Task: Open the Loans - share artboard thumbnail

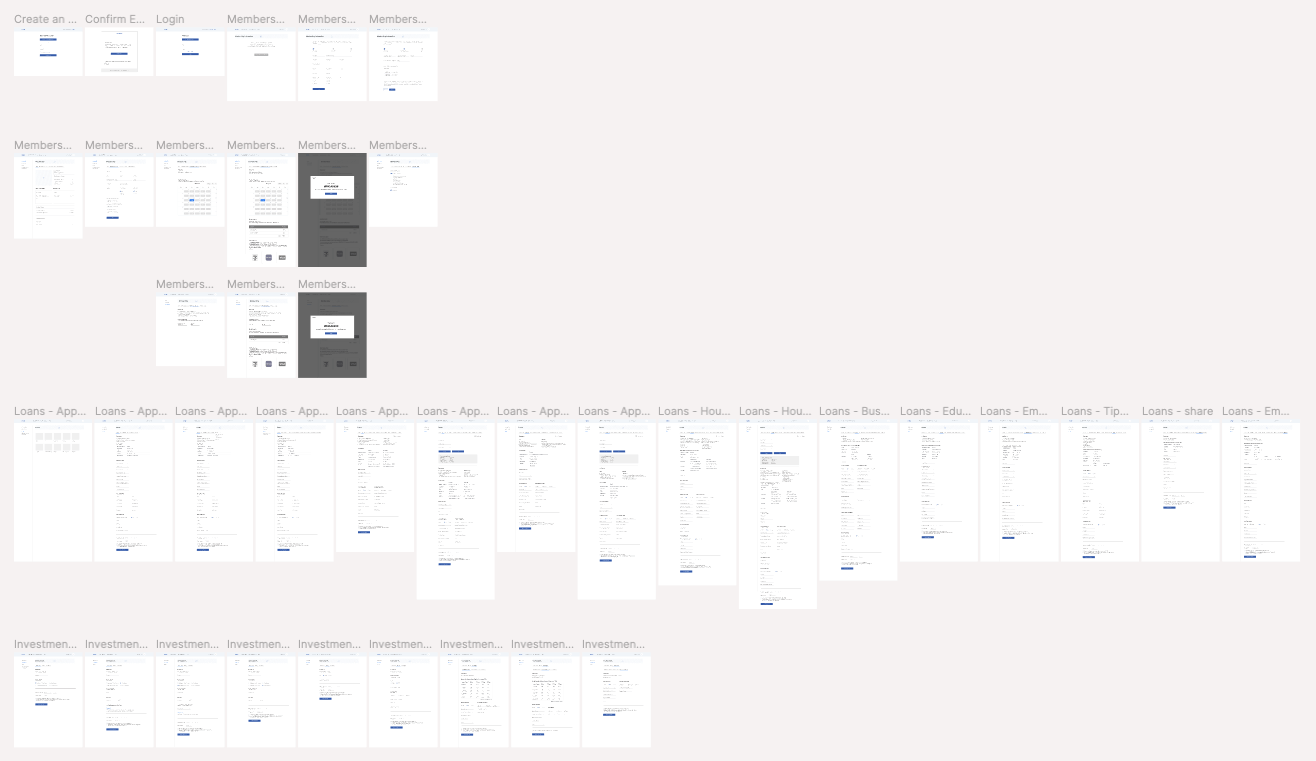Action: (1181, 491)
